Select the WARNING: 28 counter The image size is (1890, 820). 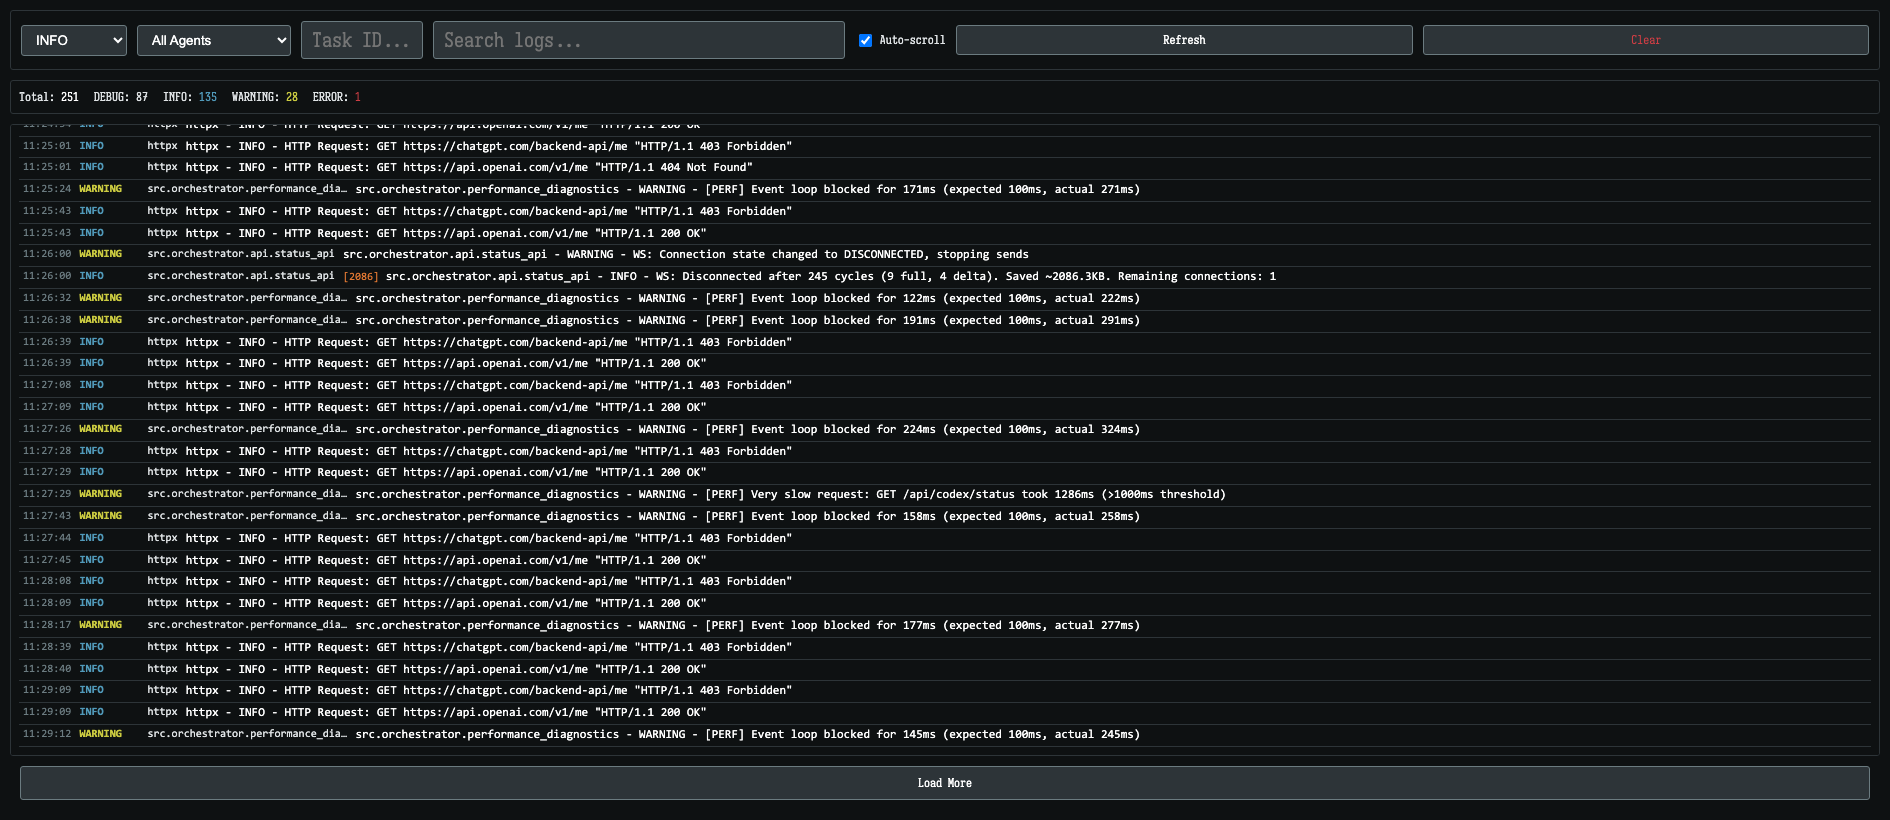[265, 97]
